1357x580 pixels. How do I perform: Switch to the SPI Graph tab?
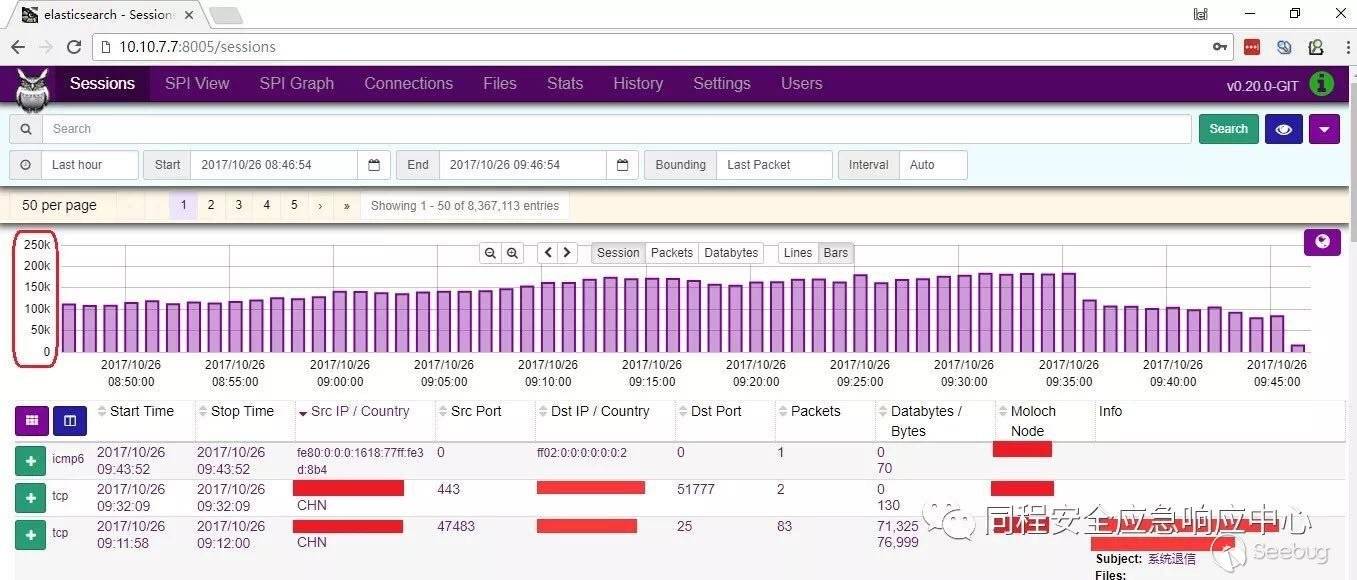click(296, 84)
